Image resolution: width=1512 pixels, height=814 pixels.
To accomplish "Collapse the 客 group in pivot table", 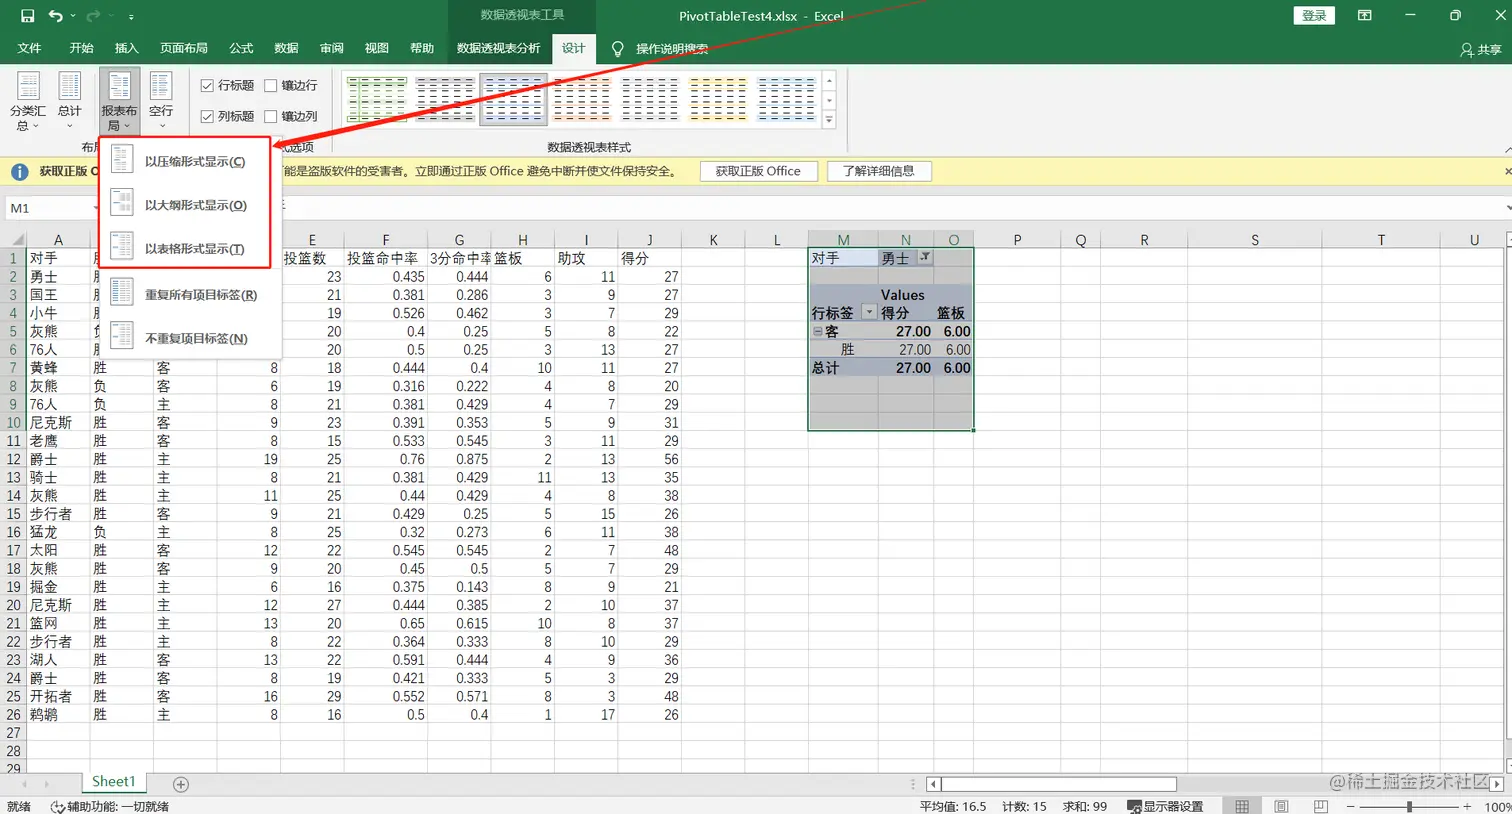I will click(x=817, y=331).
